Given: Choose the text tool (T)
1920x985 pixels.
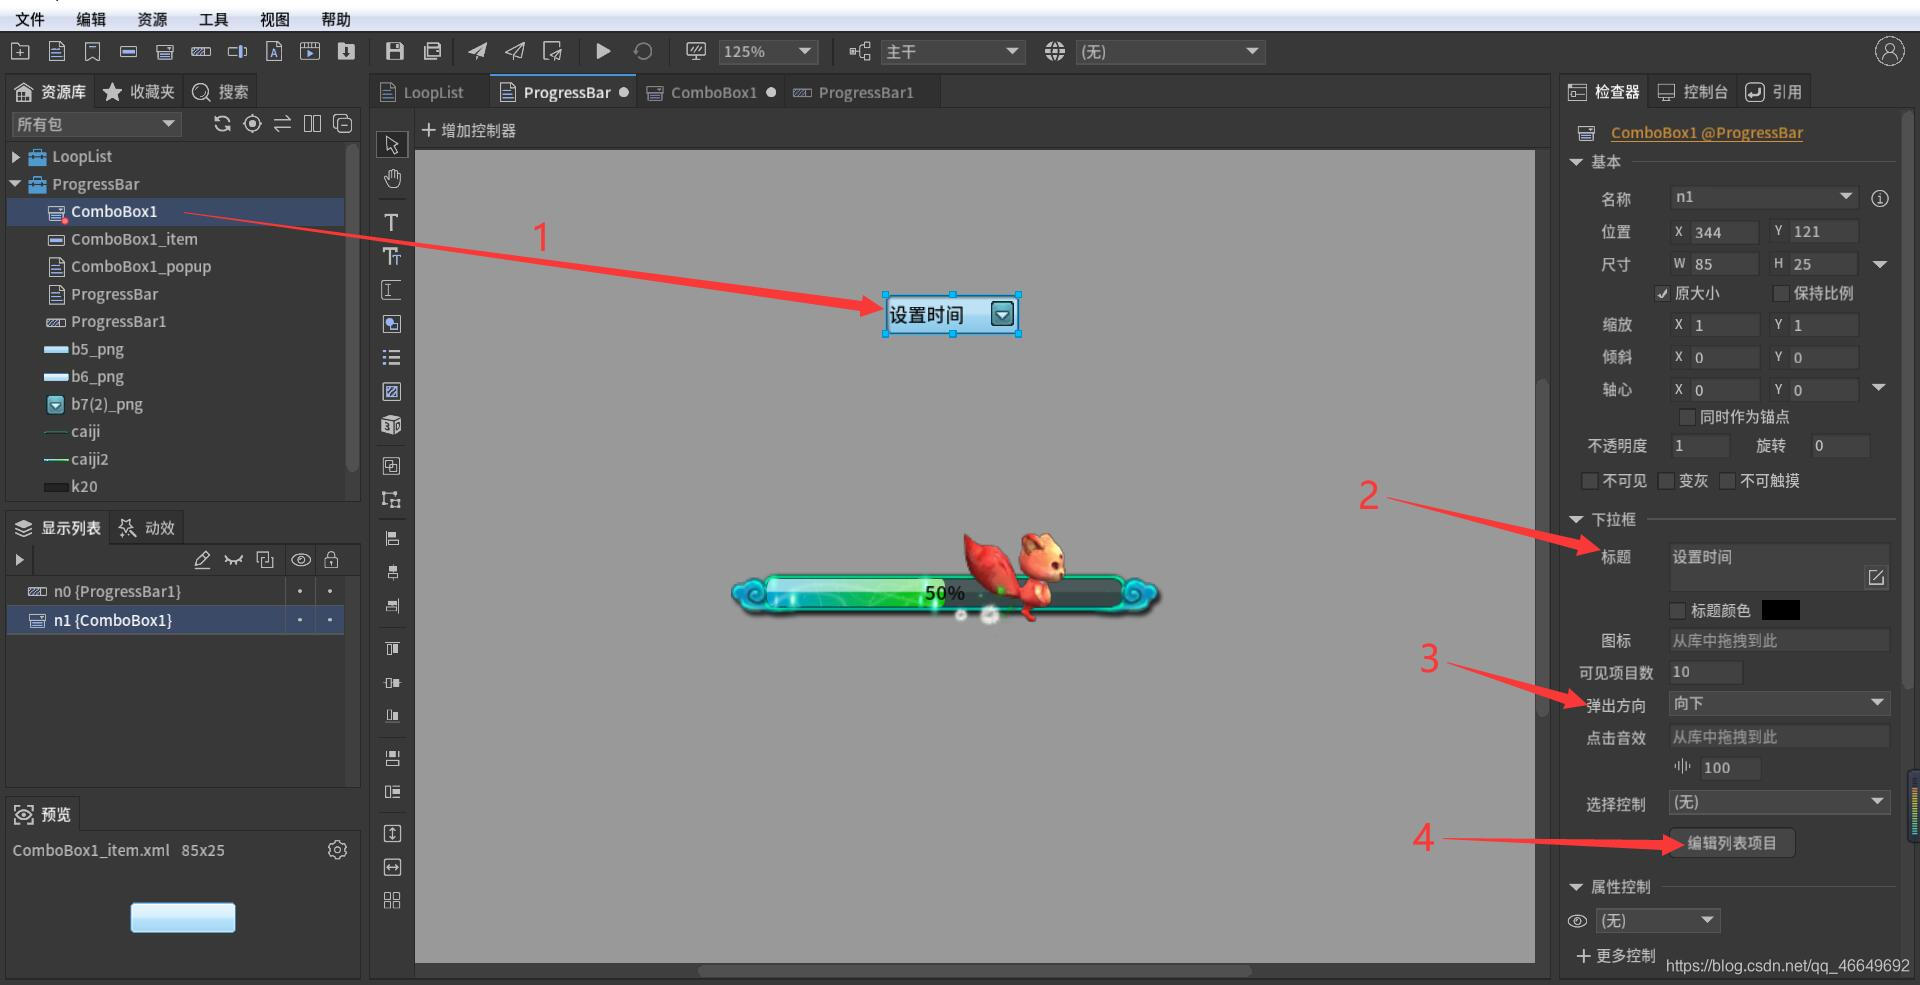Looking at the screenshot, I should pos(391,222).
